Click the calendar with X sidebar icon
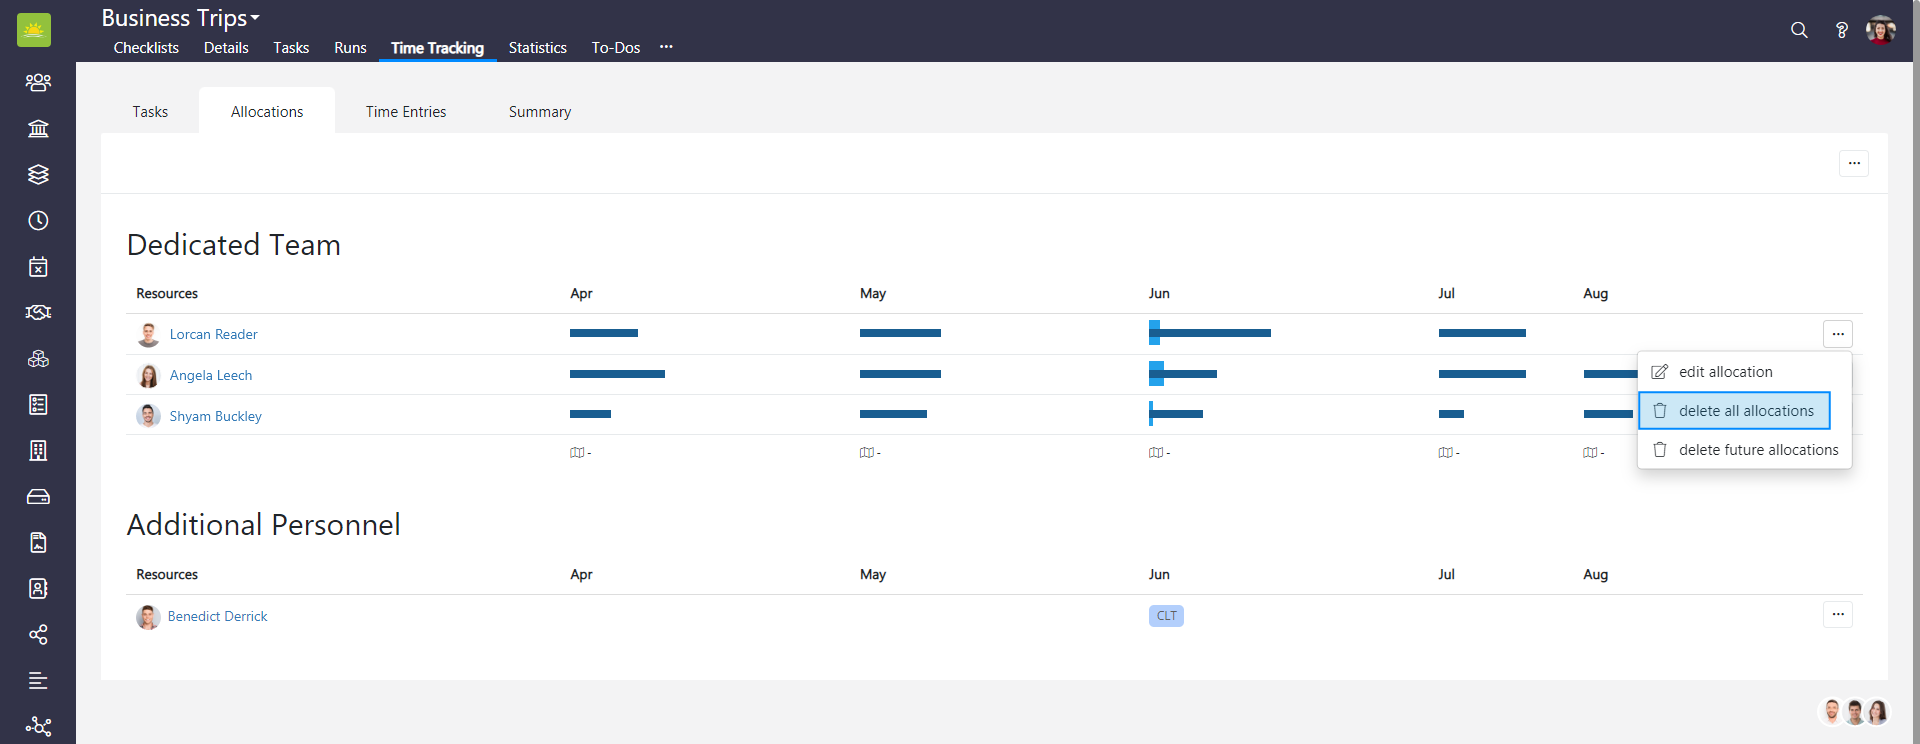This screenshot has height=744, width=1920. [38, 267]
